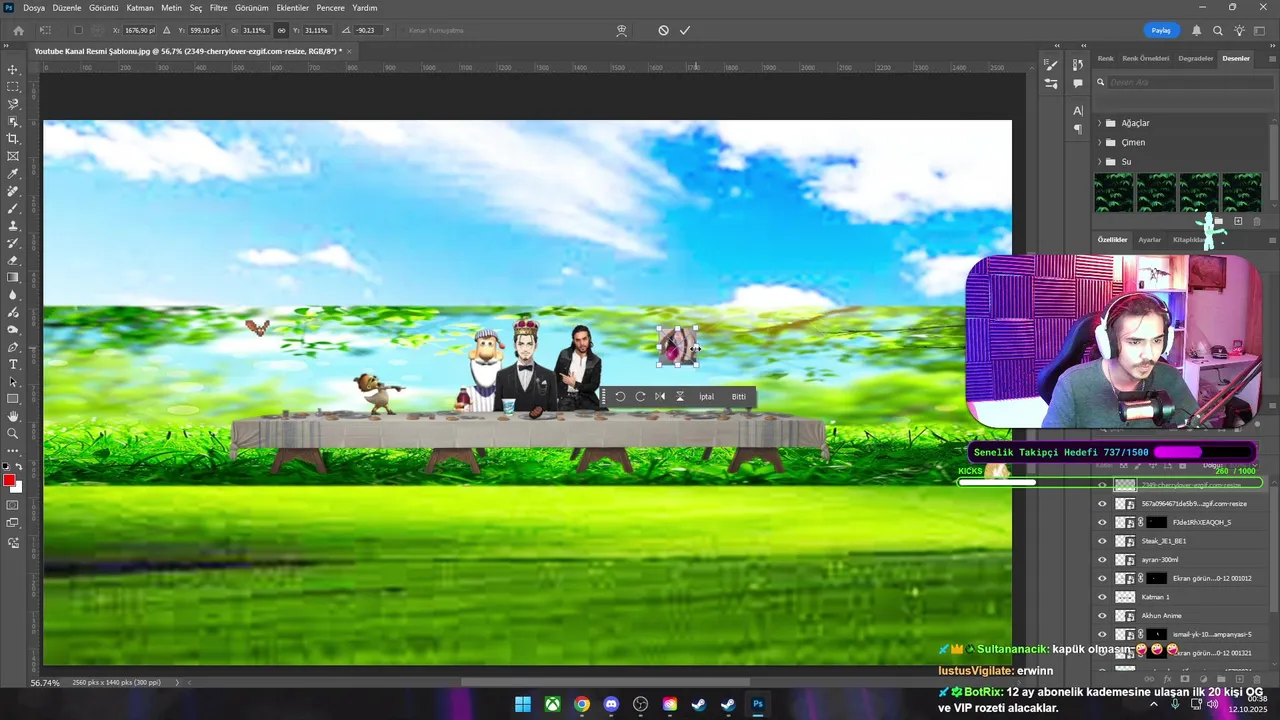Open the Character panel icon

(x=1078, y=110)
